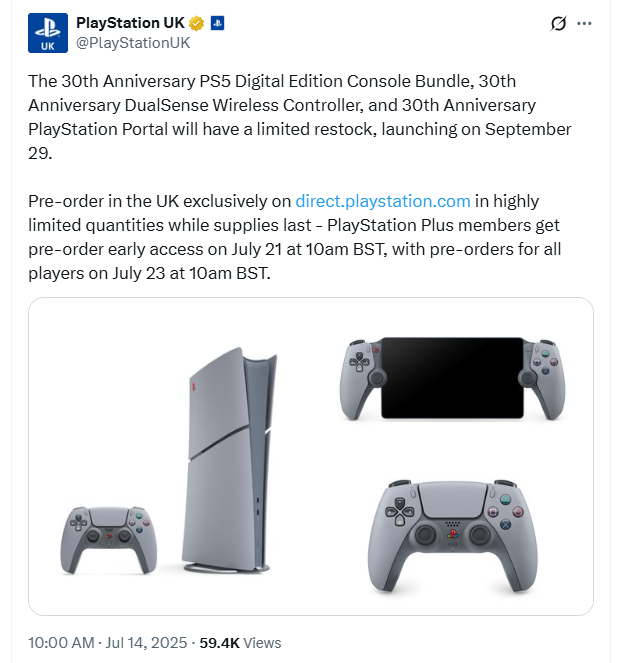Open the three-dot more options menu

[x=585, y=23]
